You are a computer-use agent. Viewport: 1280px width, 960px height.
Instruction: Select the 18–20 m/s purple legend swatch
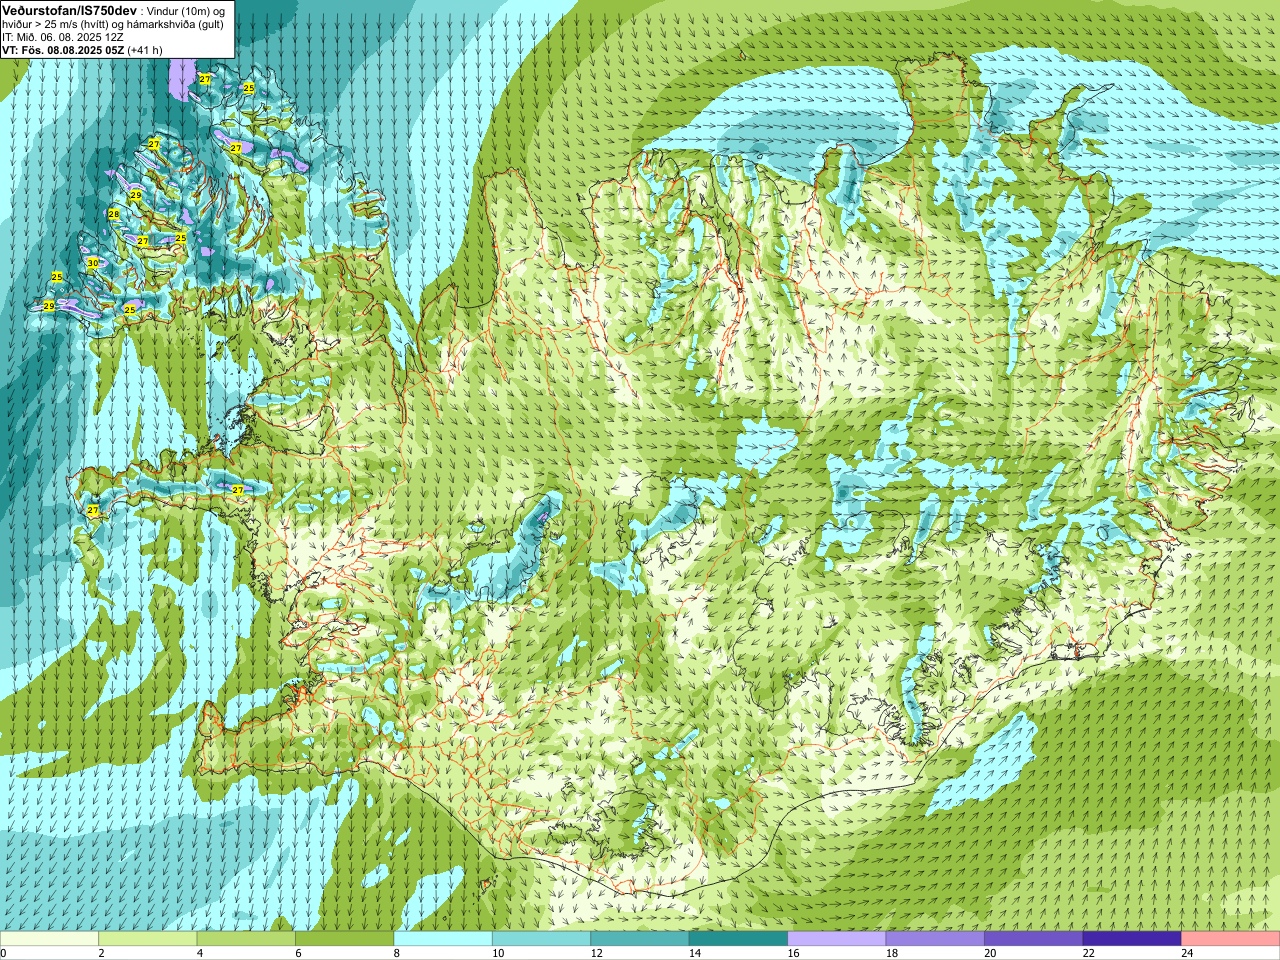pos(935,938)
